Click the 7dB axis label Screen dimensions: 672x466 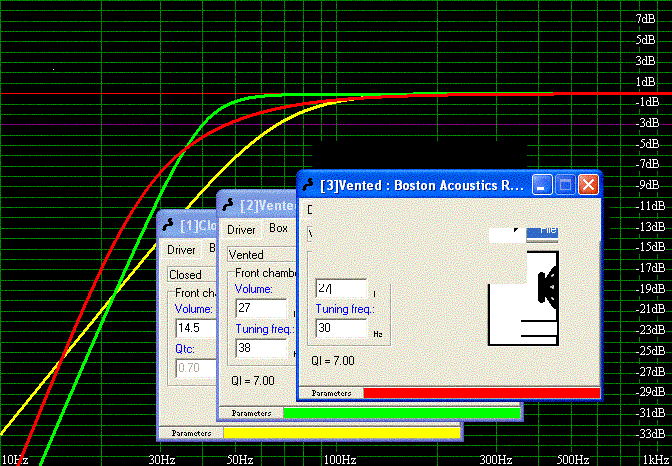tap(645, 19)
